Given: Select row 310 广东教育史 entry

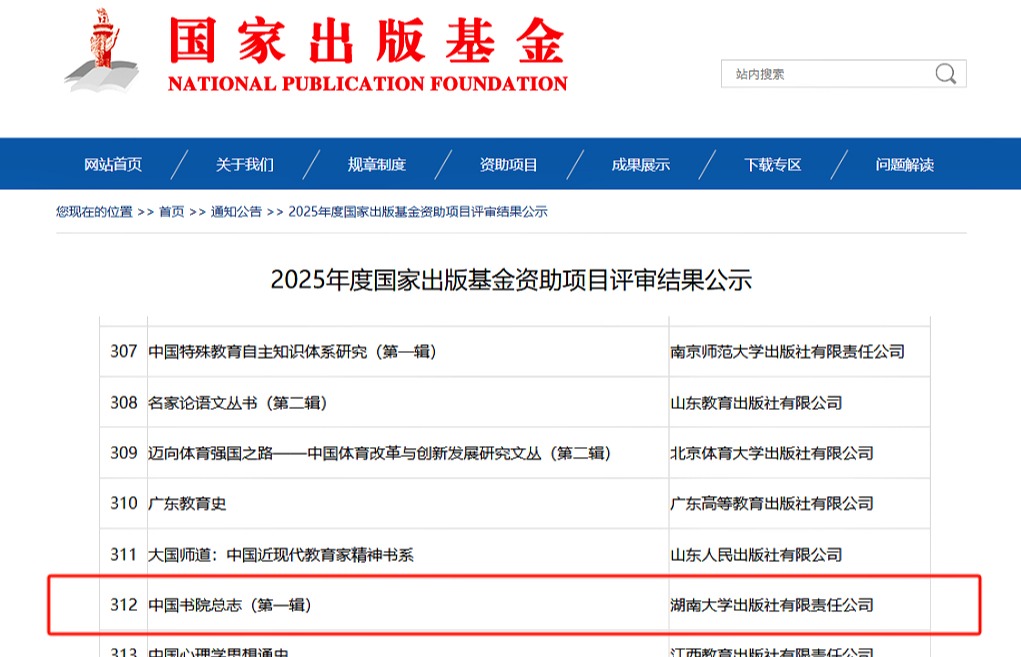Looking at the screenshot, I should [x=187, y=503].
